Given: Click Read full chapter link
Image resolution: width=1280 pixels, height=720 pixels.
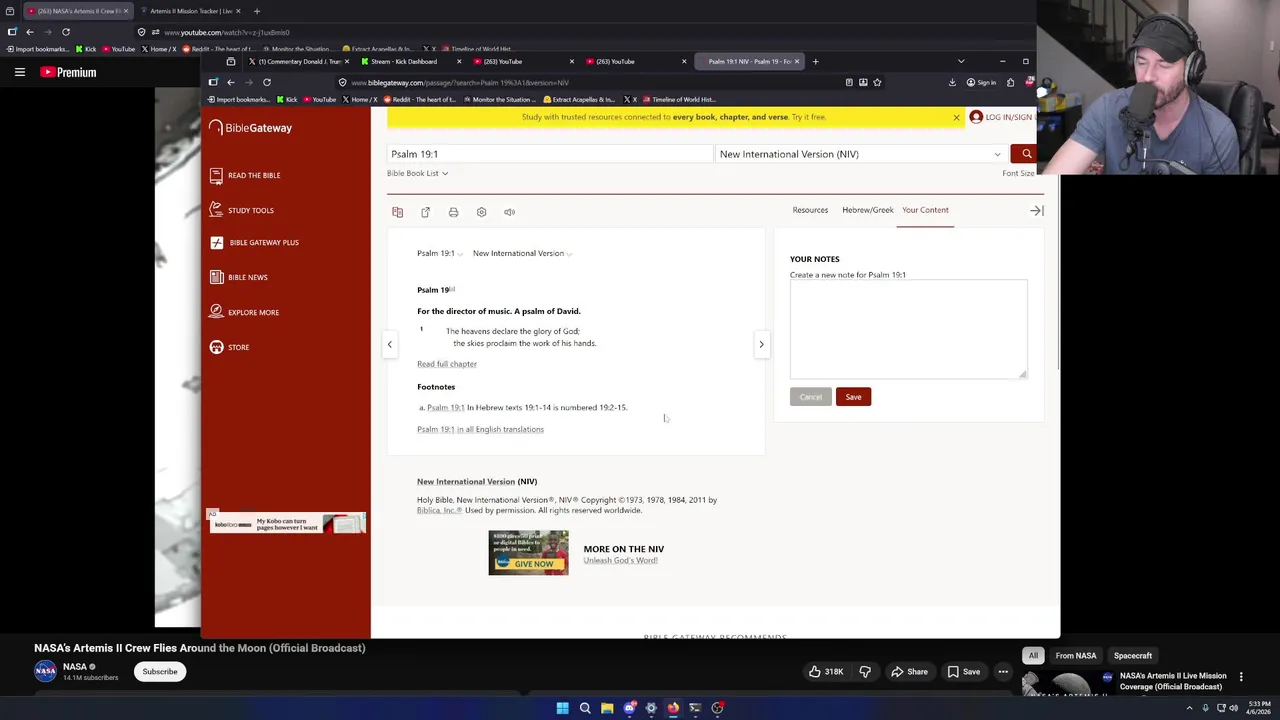Looking at the screenshot, I should (447, 364).
